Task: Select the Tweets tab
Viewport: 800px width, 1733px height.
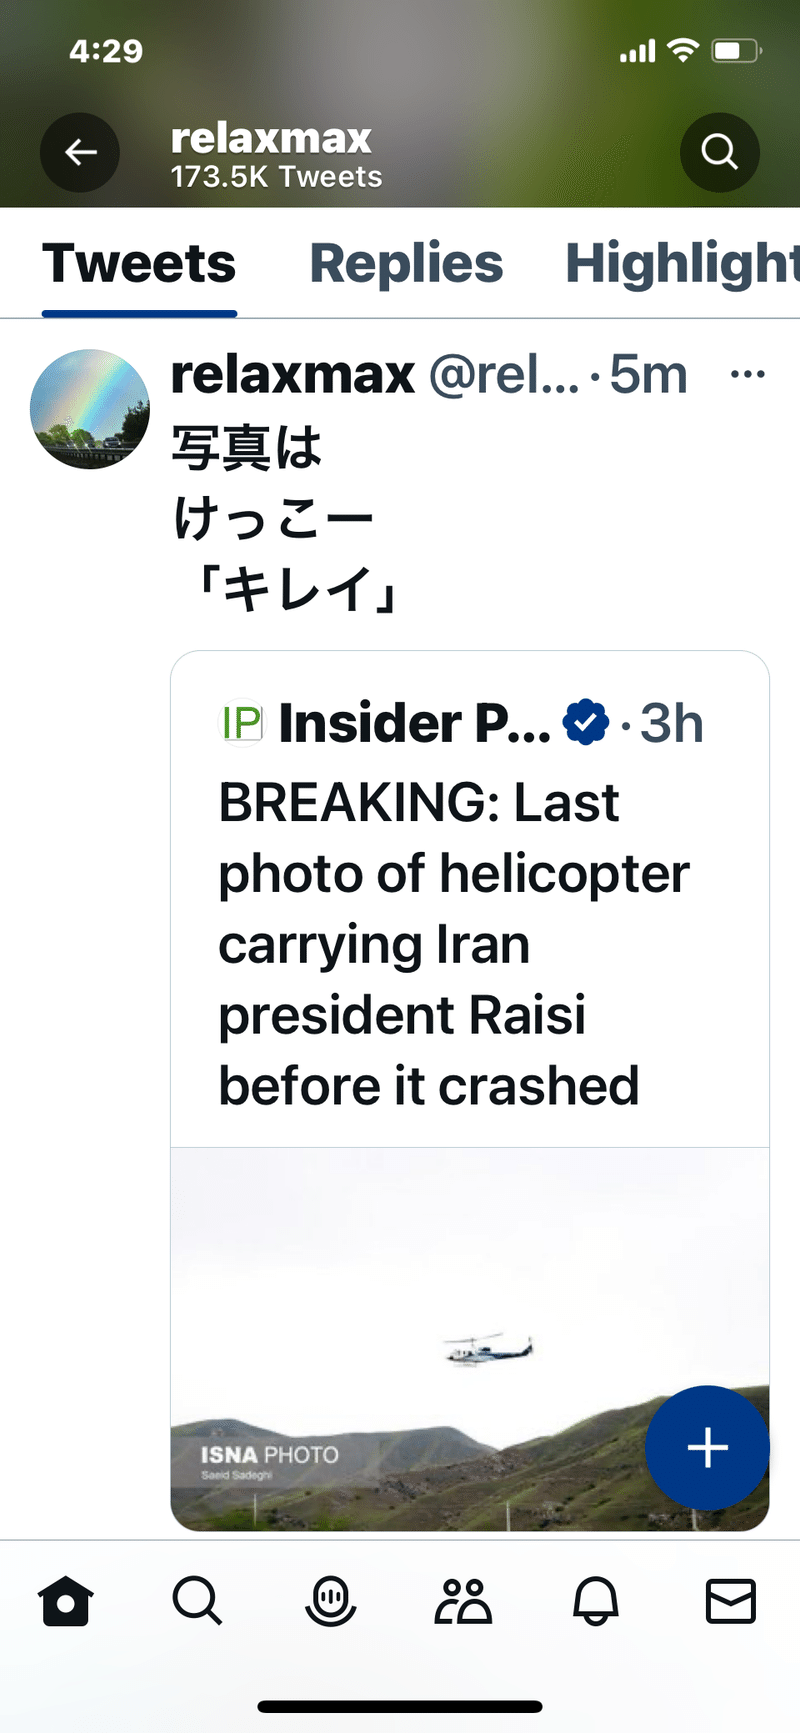Action: [x=139, y=264]
